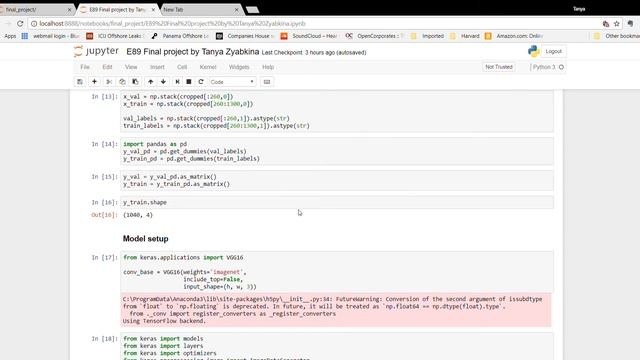This screenshot has width=640, height=360.
Task: Click the Not Trusted button
Action: coord(499,67)
